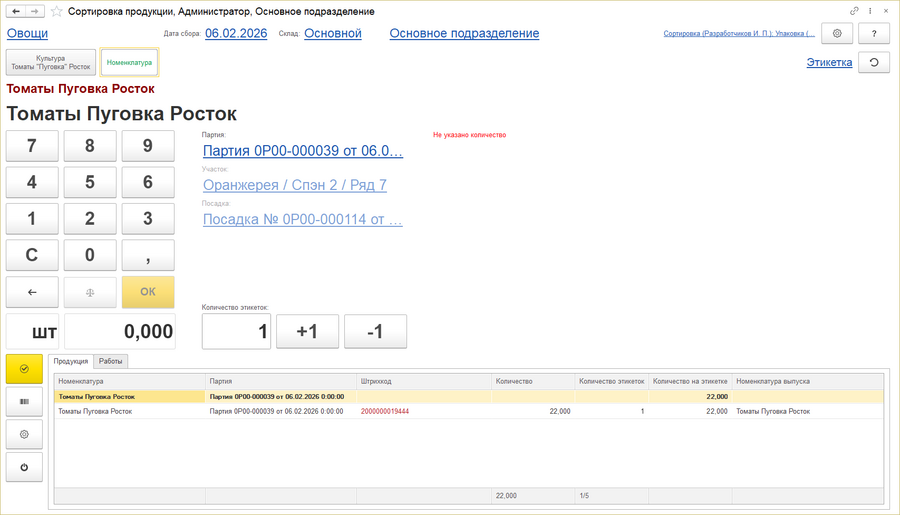Switch to the Работы tab
900x515 pixels.
[x=110, y=361]
